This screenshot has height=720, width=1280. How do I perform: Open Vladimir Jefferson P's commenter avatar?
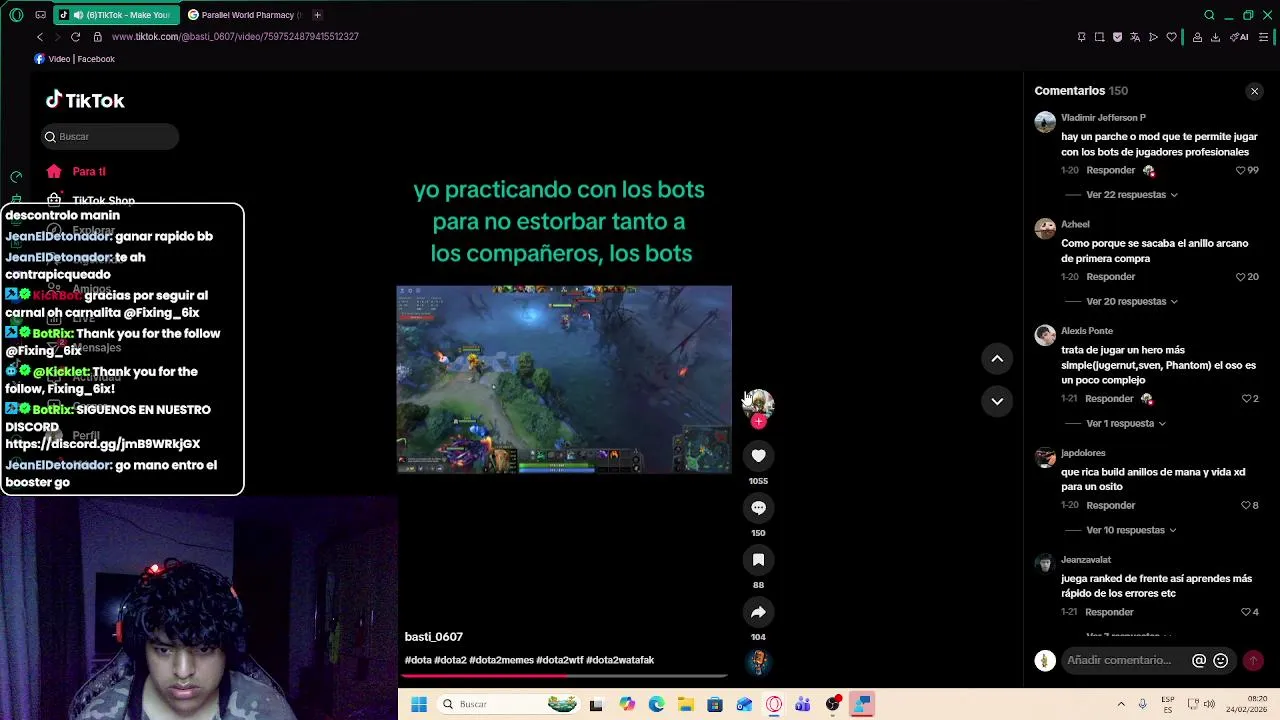1045,122
